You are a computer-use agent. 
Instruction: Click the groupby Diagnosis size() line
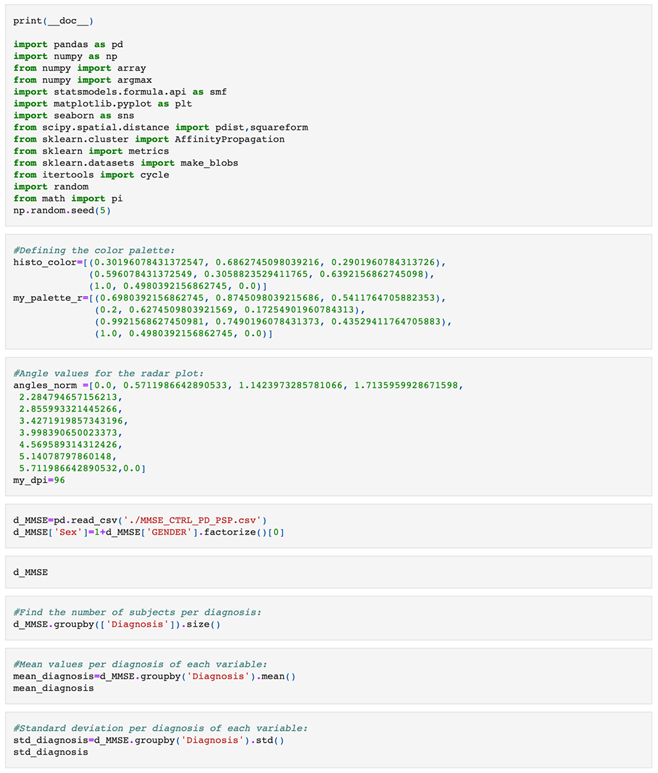pos(117,624)
